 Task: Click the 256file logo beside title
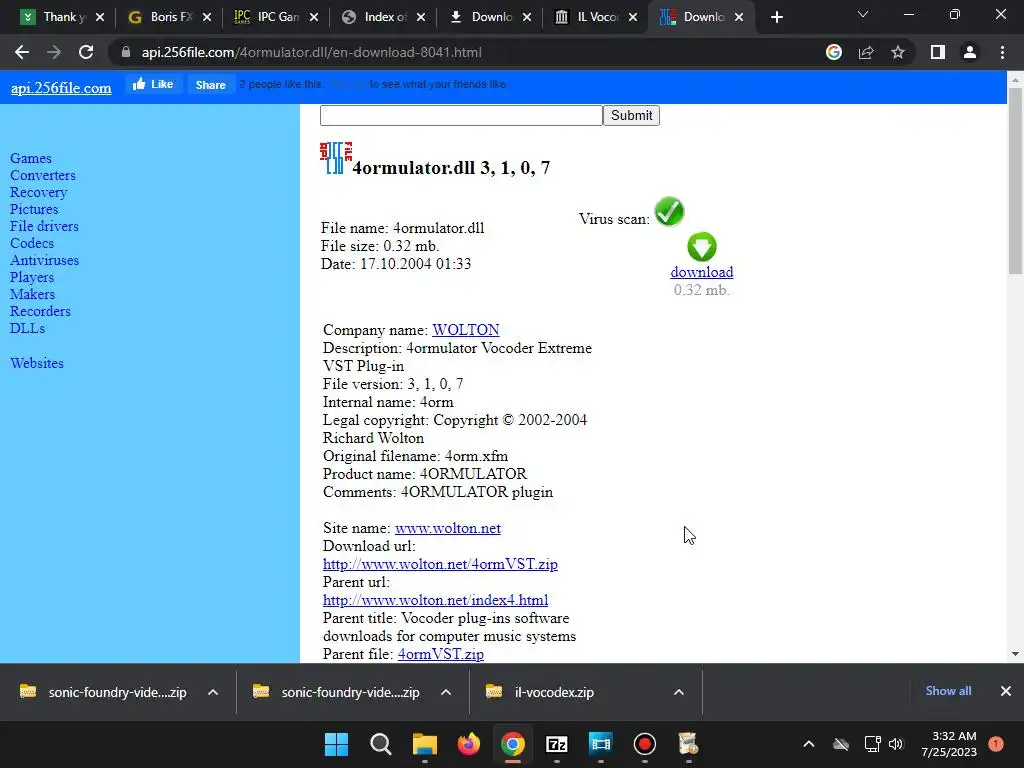(x=336, y=158)
